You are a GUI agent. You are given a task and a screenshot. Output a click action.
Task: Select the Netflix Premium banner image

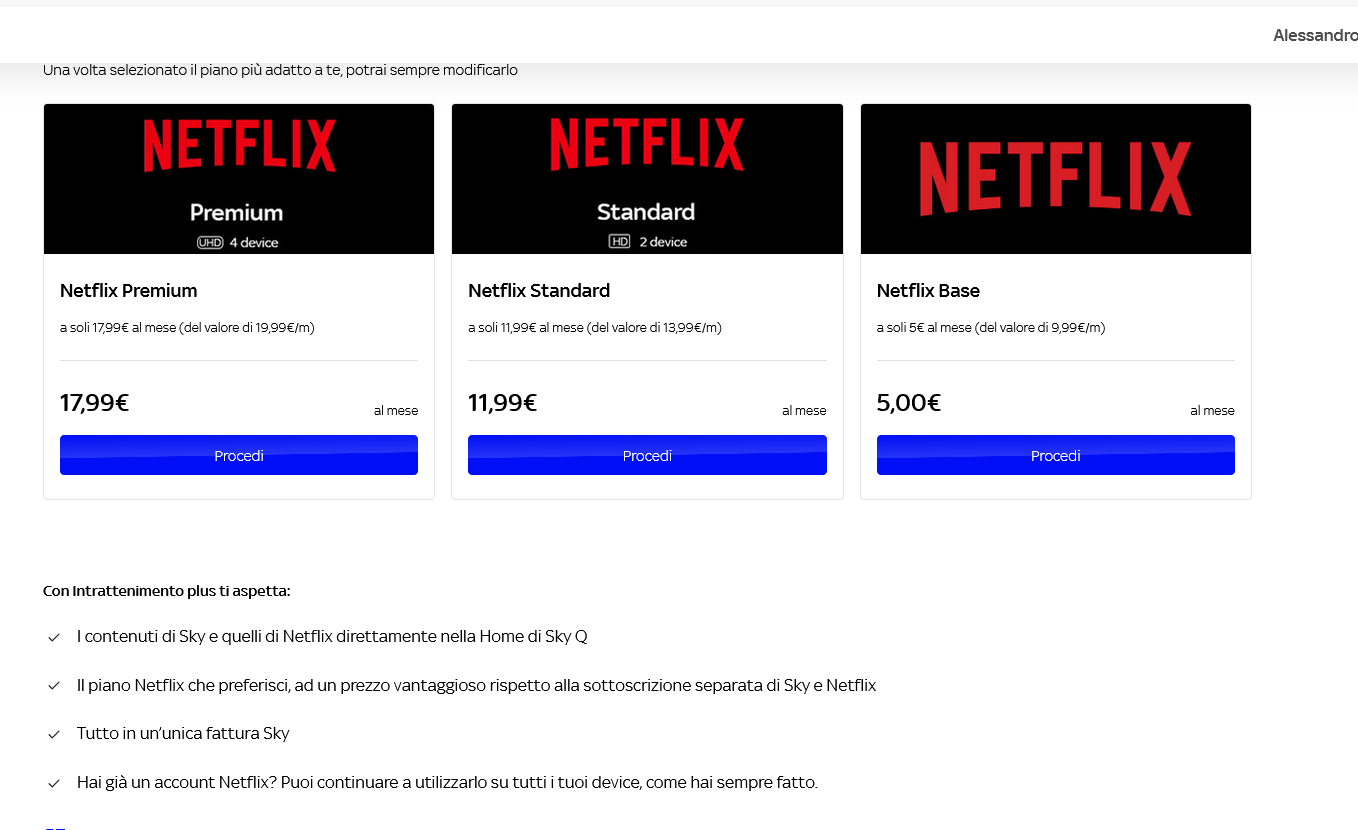(x=239, y=179)
